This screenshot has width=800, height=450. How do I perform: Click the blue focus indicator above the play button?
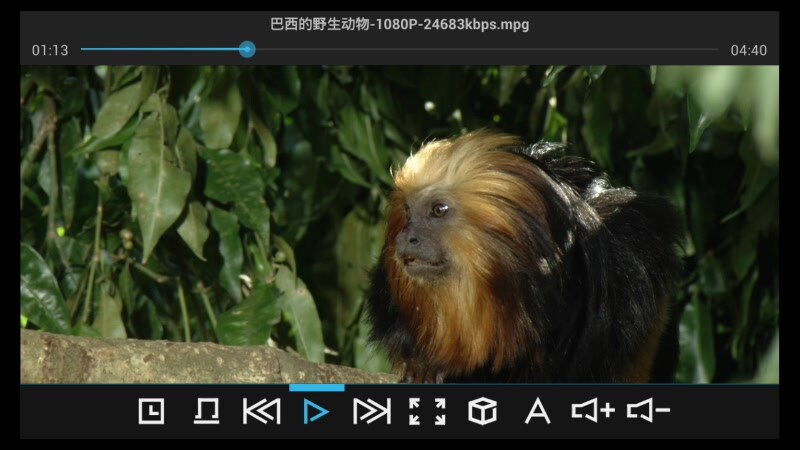[316, 387]
